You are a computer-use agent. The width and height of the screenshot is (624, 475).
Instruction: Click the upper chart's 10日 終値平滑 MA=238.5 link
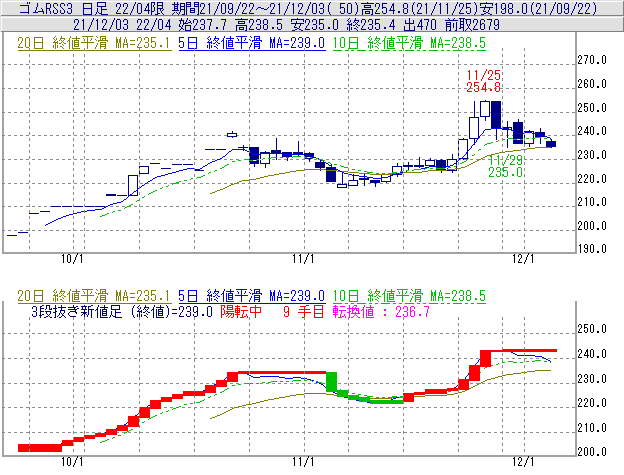409,43
